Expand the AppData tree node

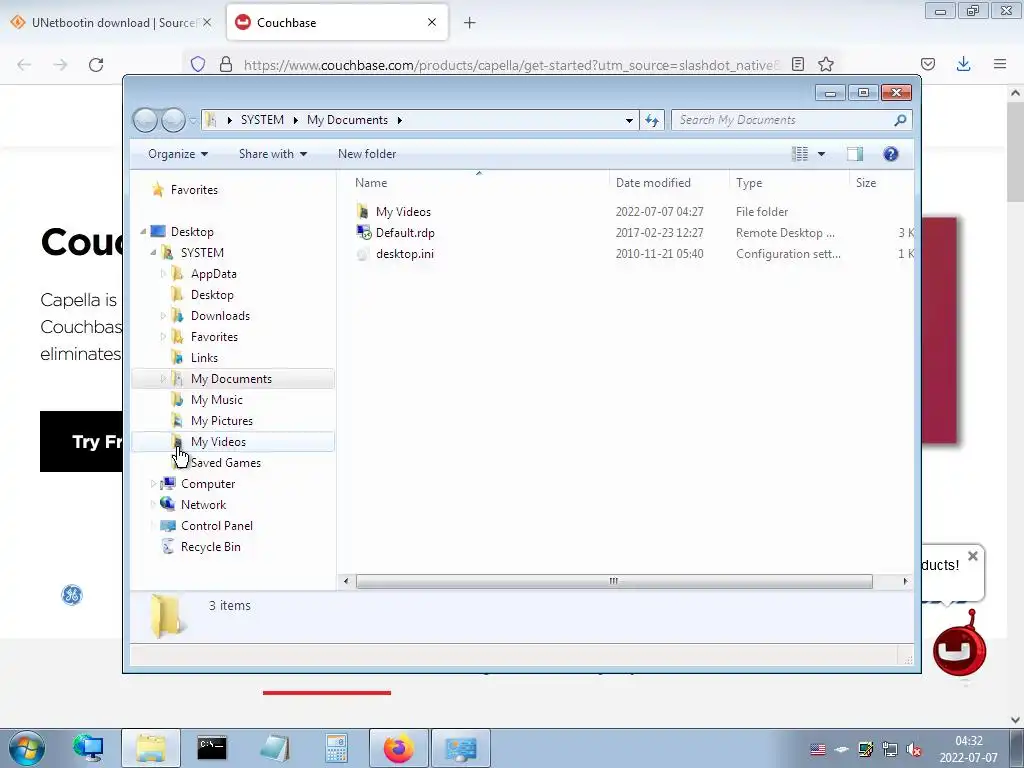(x=163, y=274)
